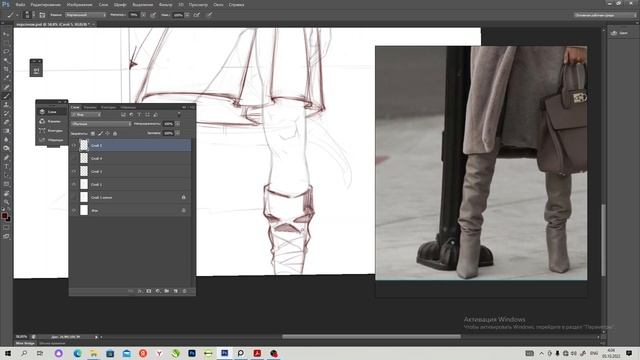Open the Brush panel toggle in options bar
The width and height of the screenshot is (640, 360).
point(42,15)
